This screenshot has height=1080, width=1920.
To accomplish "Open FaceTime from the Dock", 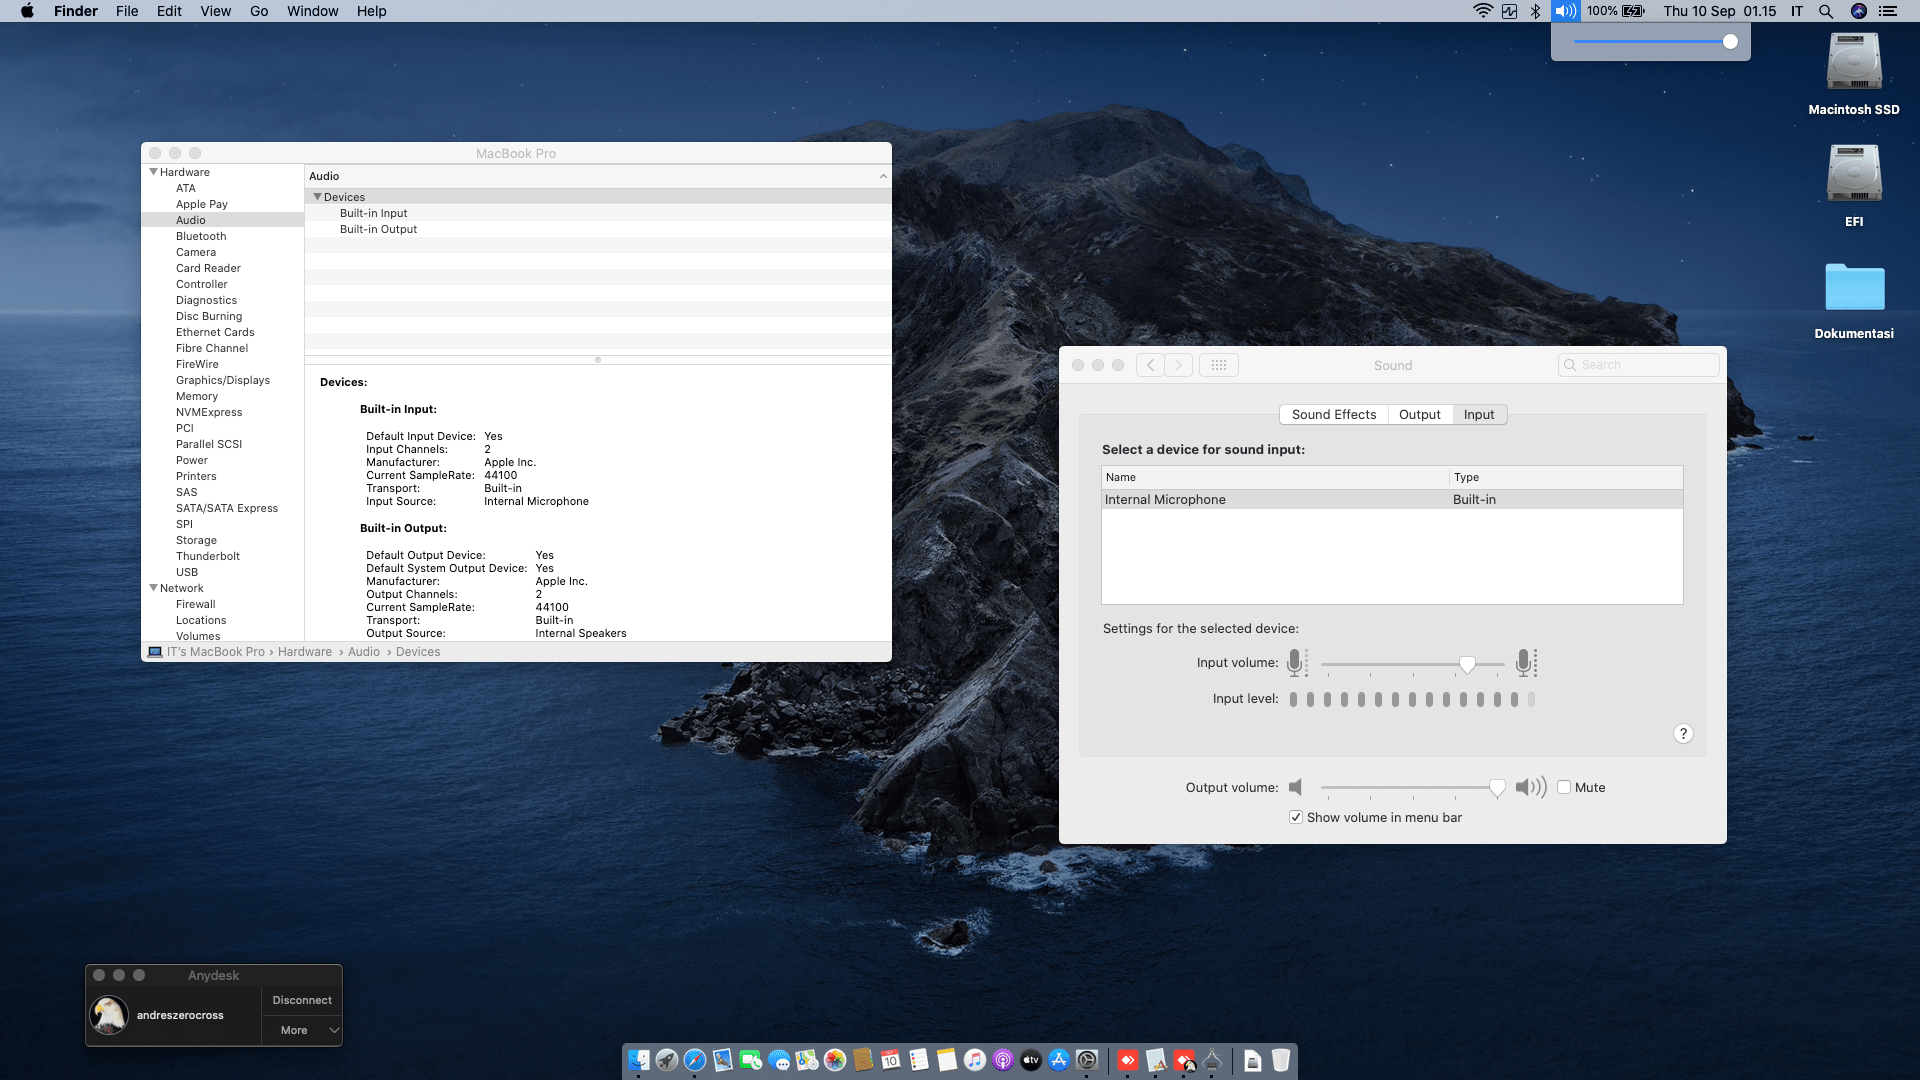I will pyautogui.click(x=751, y=1060).
